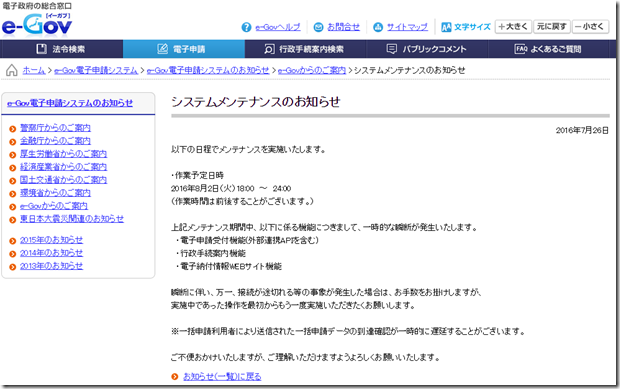The width and height of the screenshot is (620, 389).
Task: Open the パブリックコメント tab
Action: [x=427, y=49]
